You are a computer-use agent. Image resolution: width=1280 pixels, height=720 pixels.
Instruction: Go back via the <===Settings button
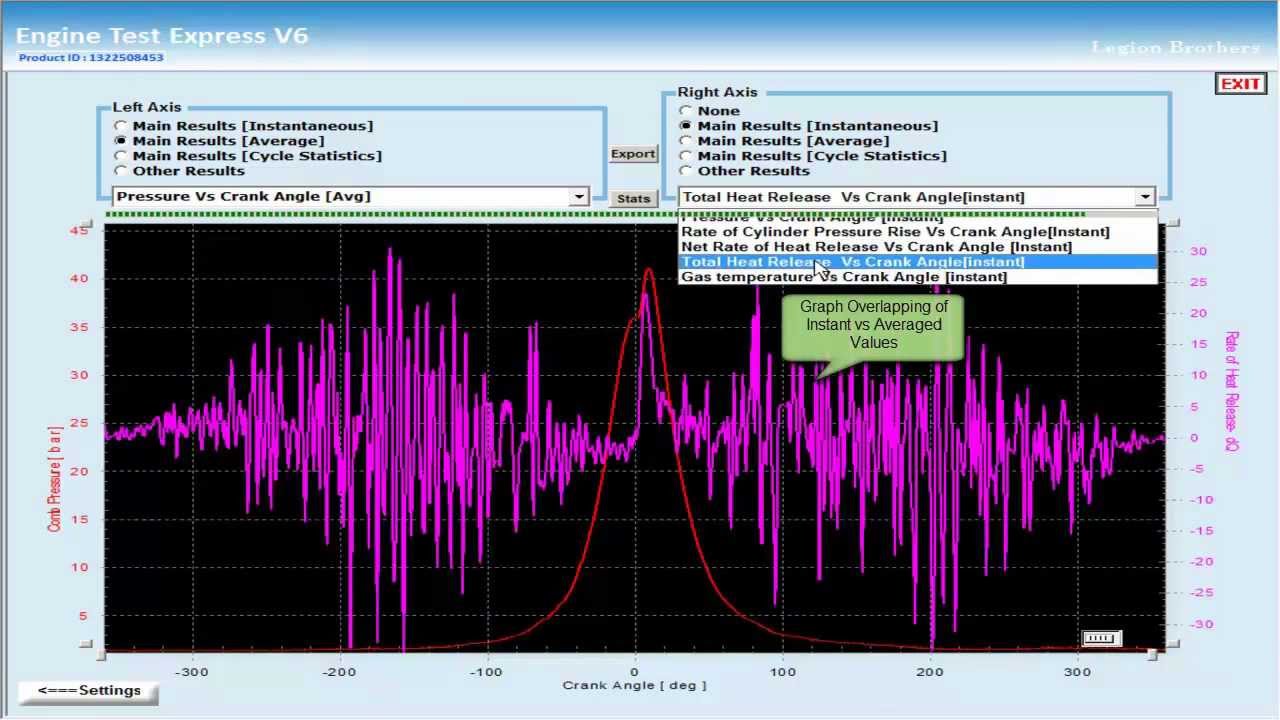click(x=89, y=691)
